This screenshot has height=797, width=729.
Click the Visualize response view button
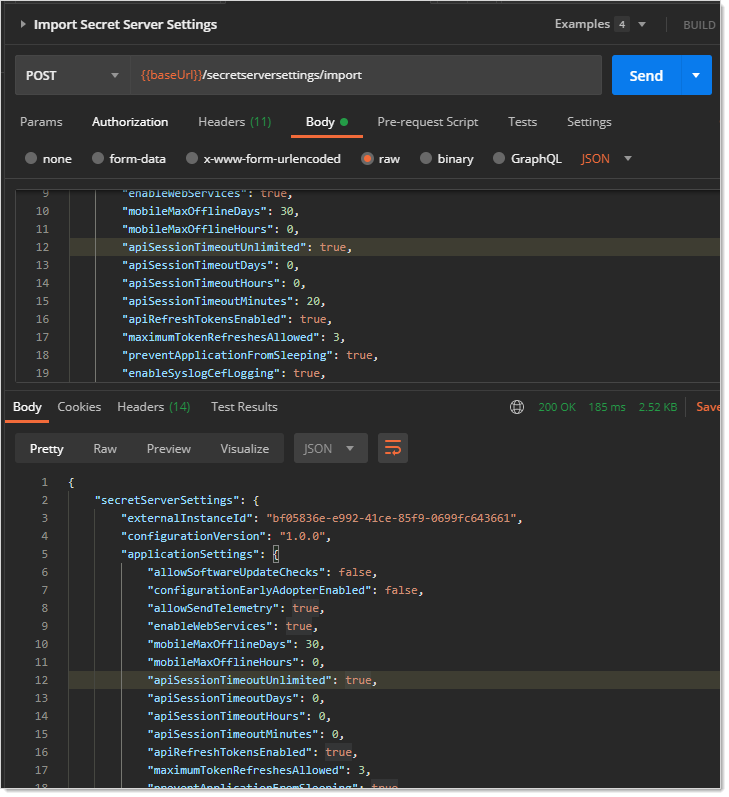(x=245, y=448)
